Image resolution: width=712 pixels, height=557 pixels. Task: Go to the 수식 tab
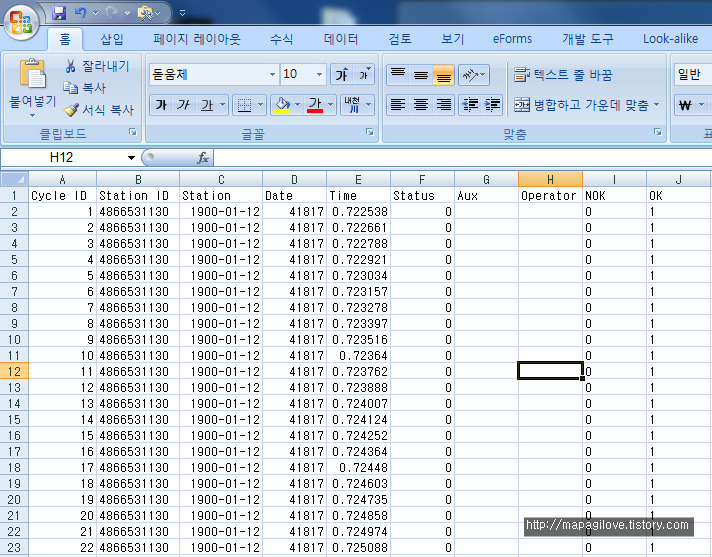click(x=282, y=39)
